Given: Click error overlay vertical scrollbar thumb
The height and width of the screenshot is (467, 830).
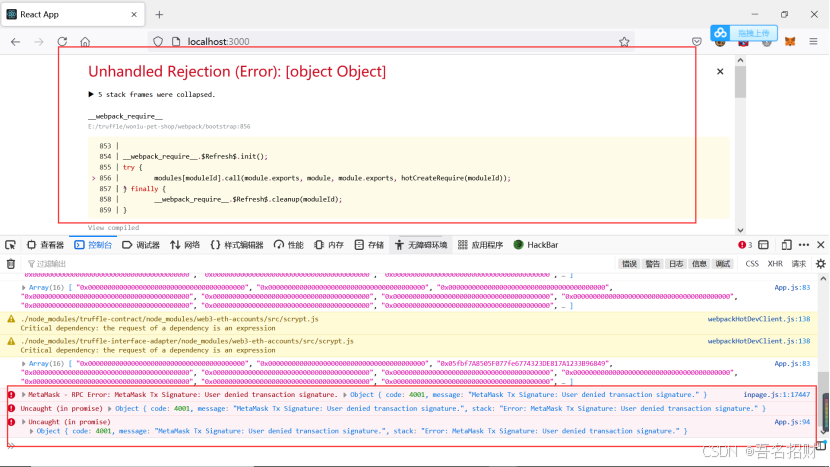Looking at the screenshot, I should [740, 82].
